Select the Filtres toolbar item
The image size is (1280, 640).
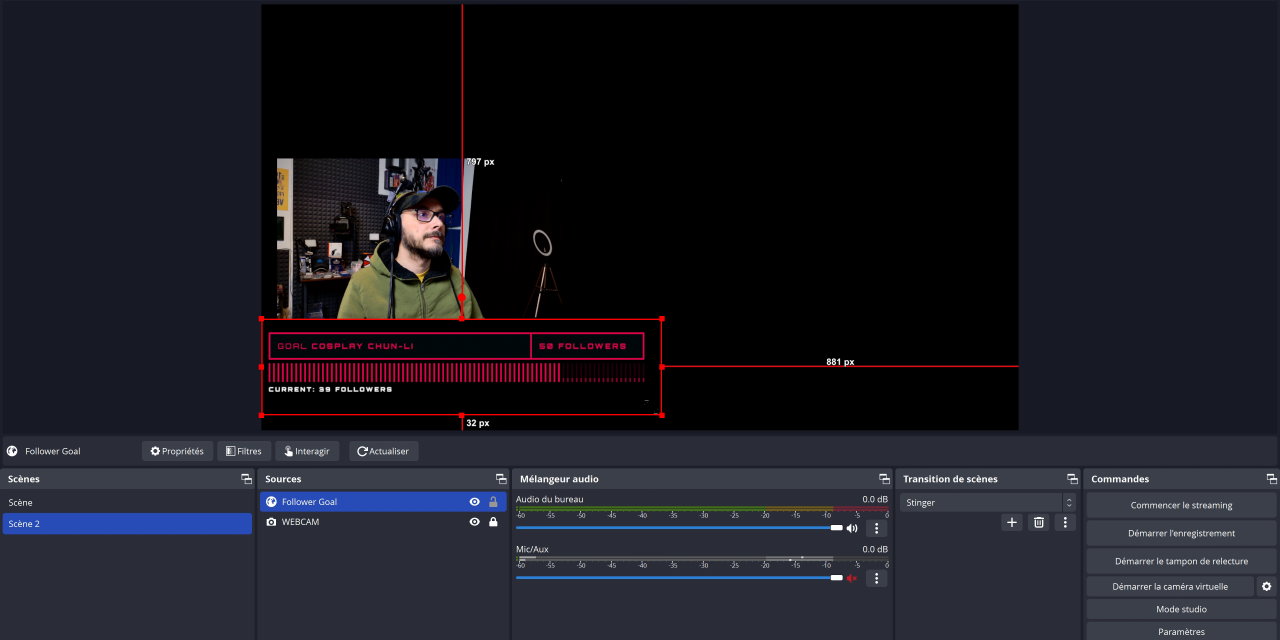[242, 451]
